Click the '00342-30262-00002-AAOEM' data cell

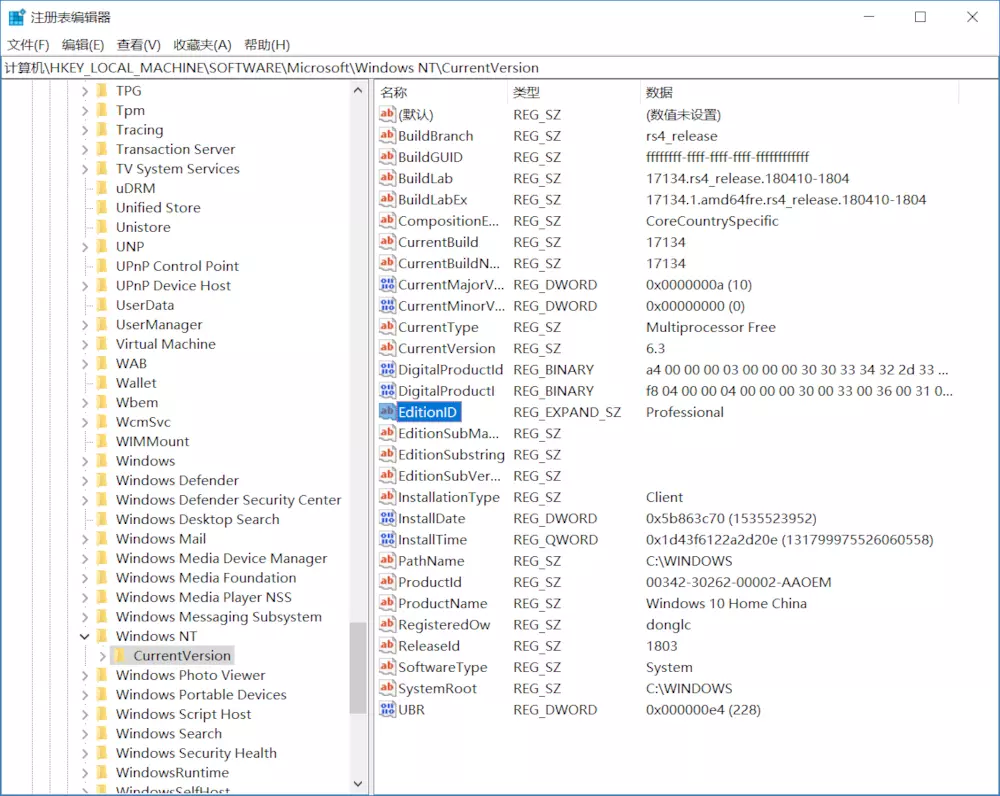738,582
